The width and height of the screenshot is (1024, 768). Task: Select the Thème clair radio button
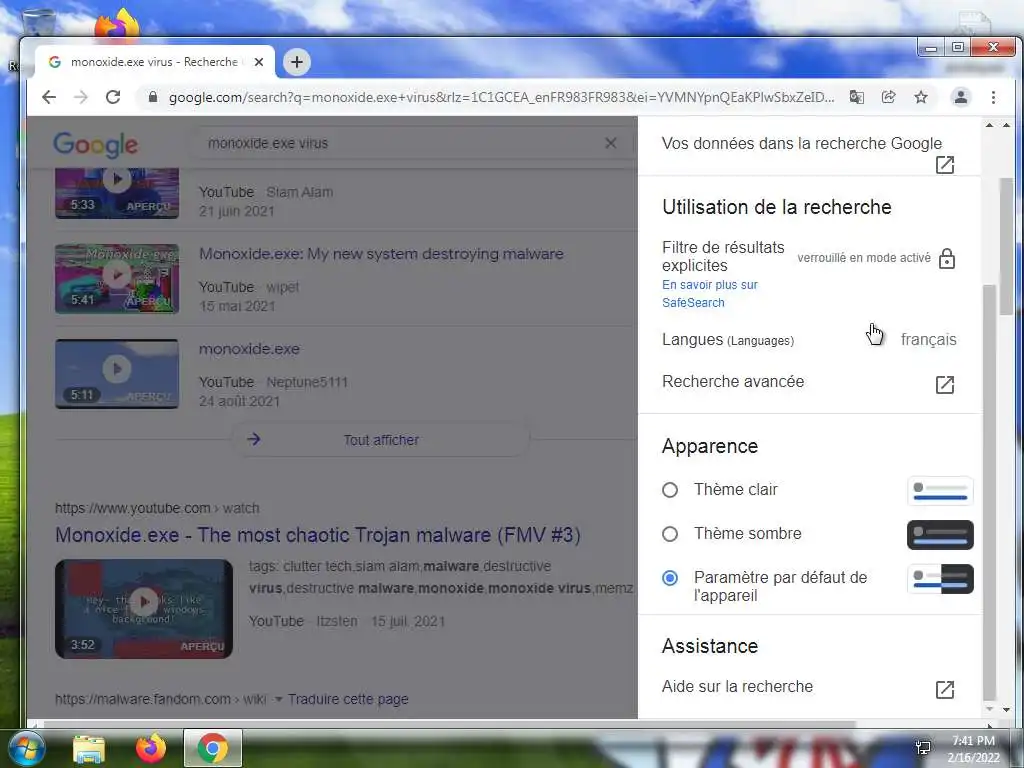(669, 490)
